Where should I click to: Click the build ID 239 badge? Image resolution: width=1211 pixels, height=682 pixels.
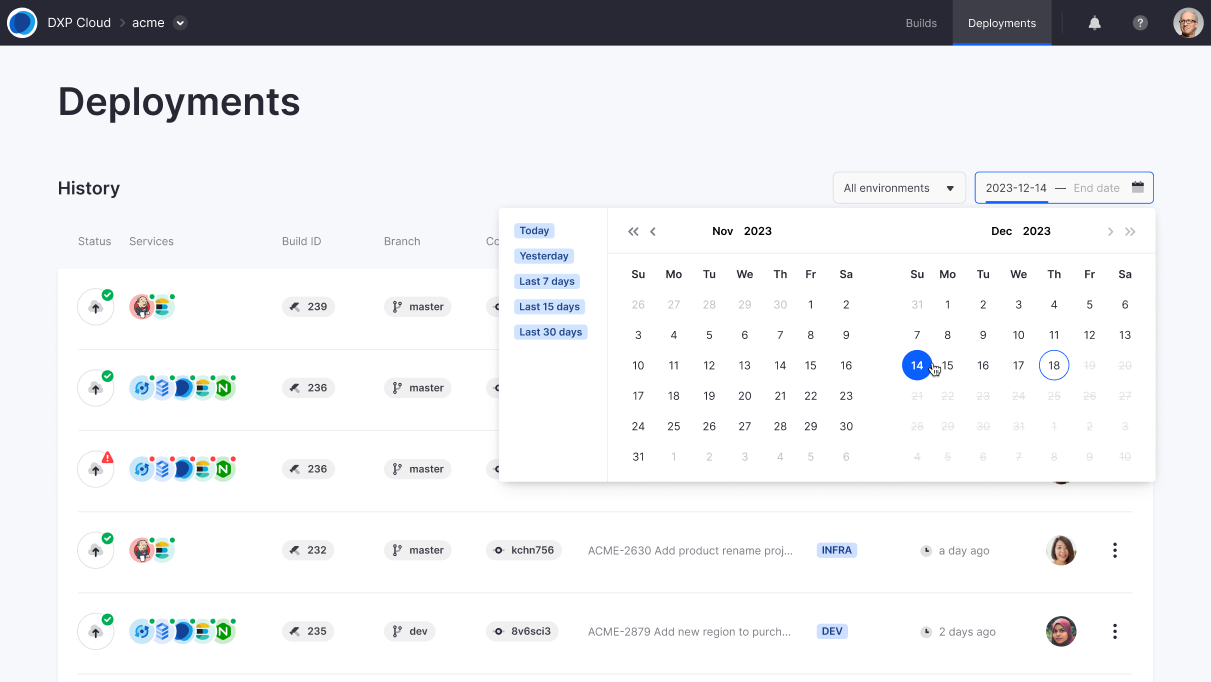[x=308, y=307]
